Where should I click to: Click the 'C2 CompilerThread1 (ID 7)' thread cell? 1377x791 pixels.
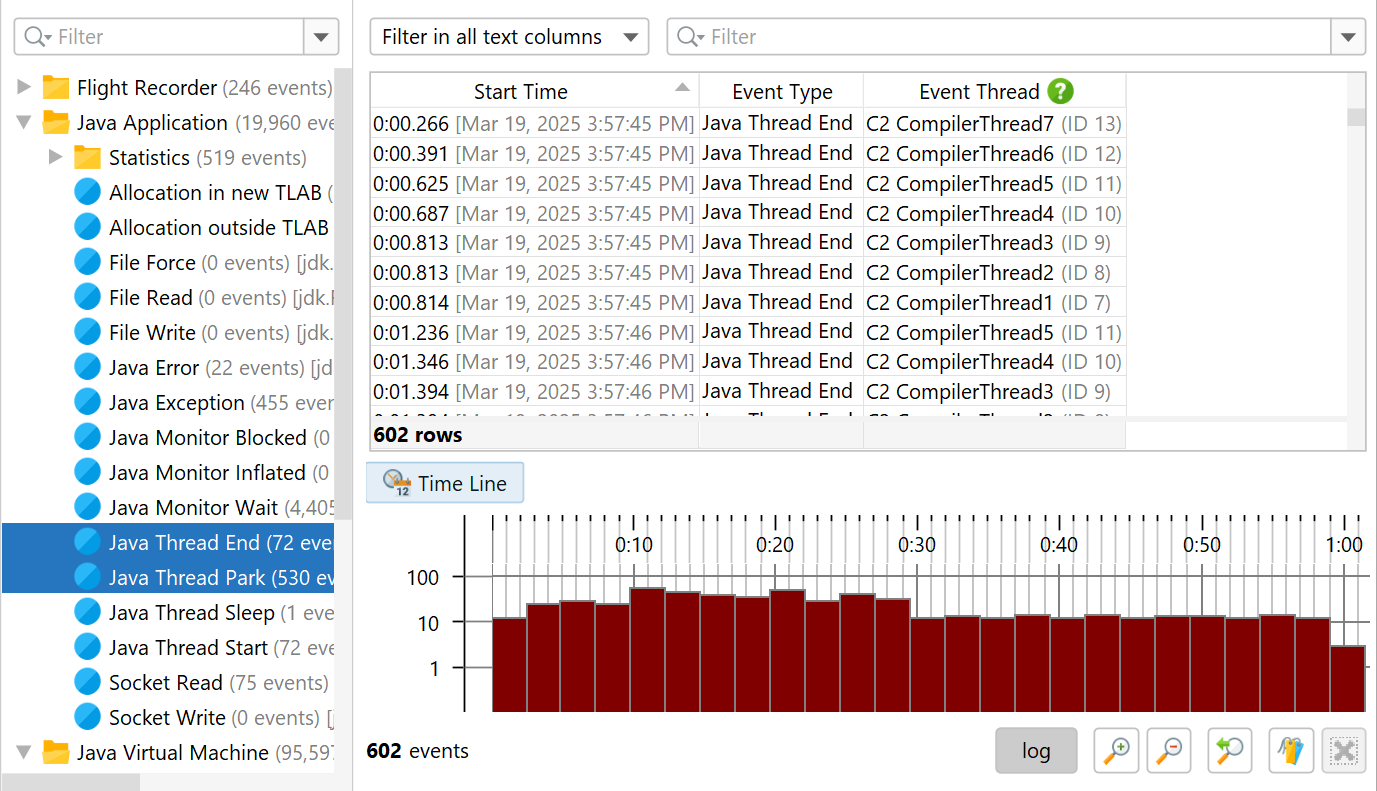click(x=995, y=302)
